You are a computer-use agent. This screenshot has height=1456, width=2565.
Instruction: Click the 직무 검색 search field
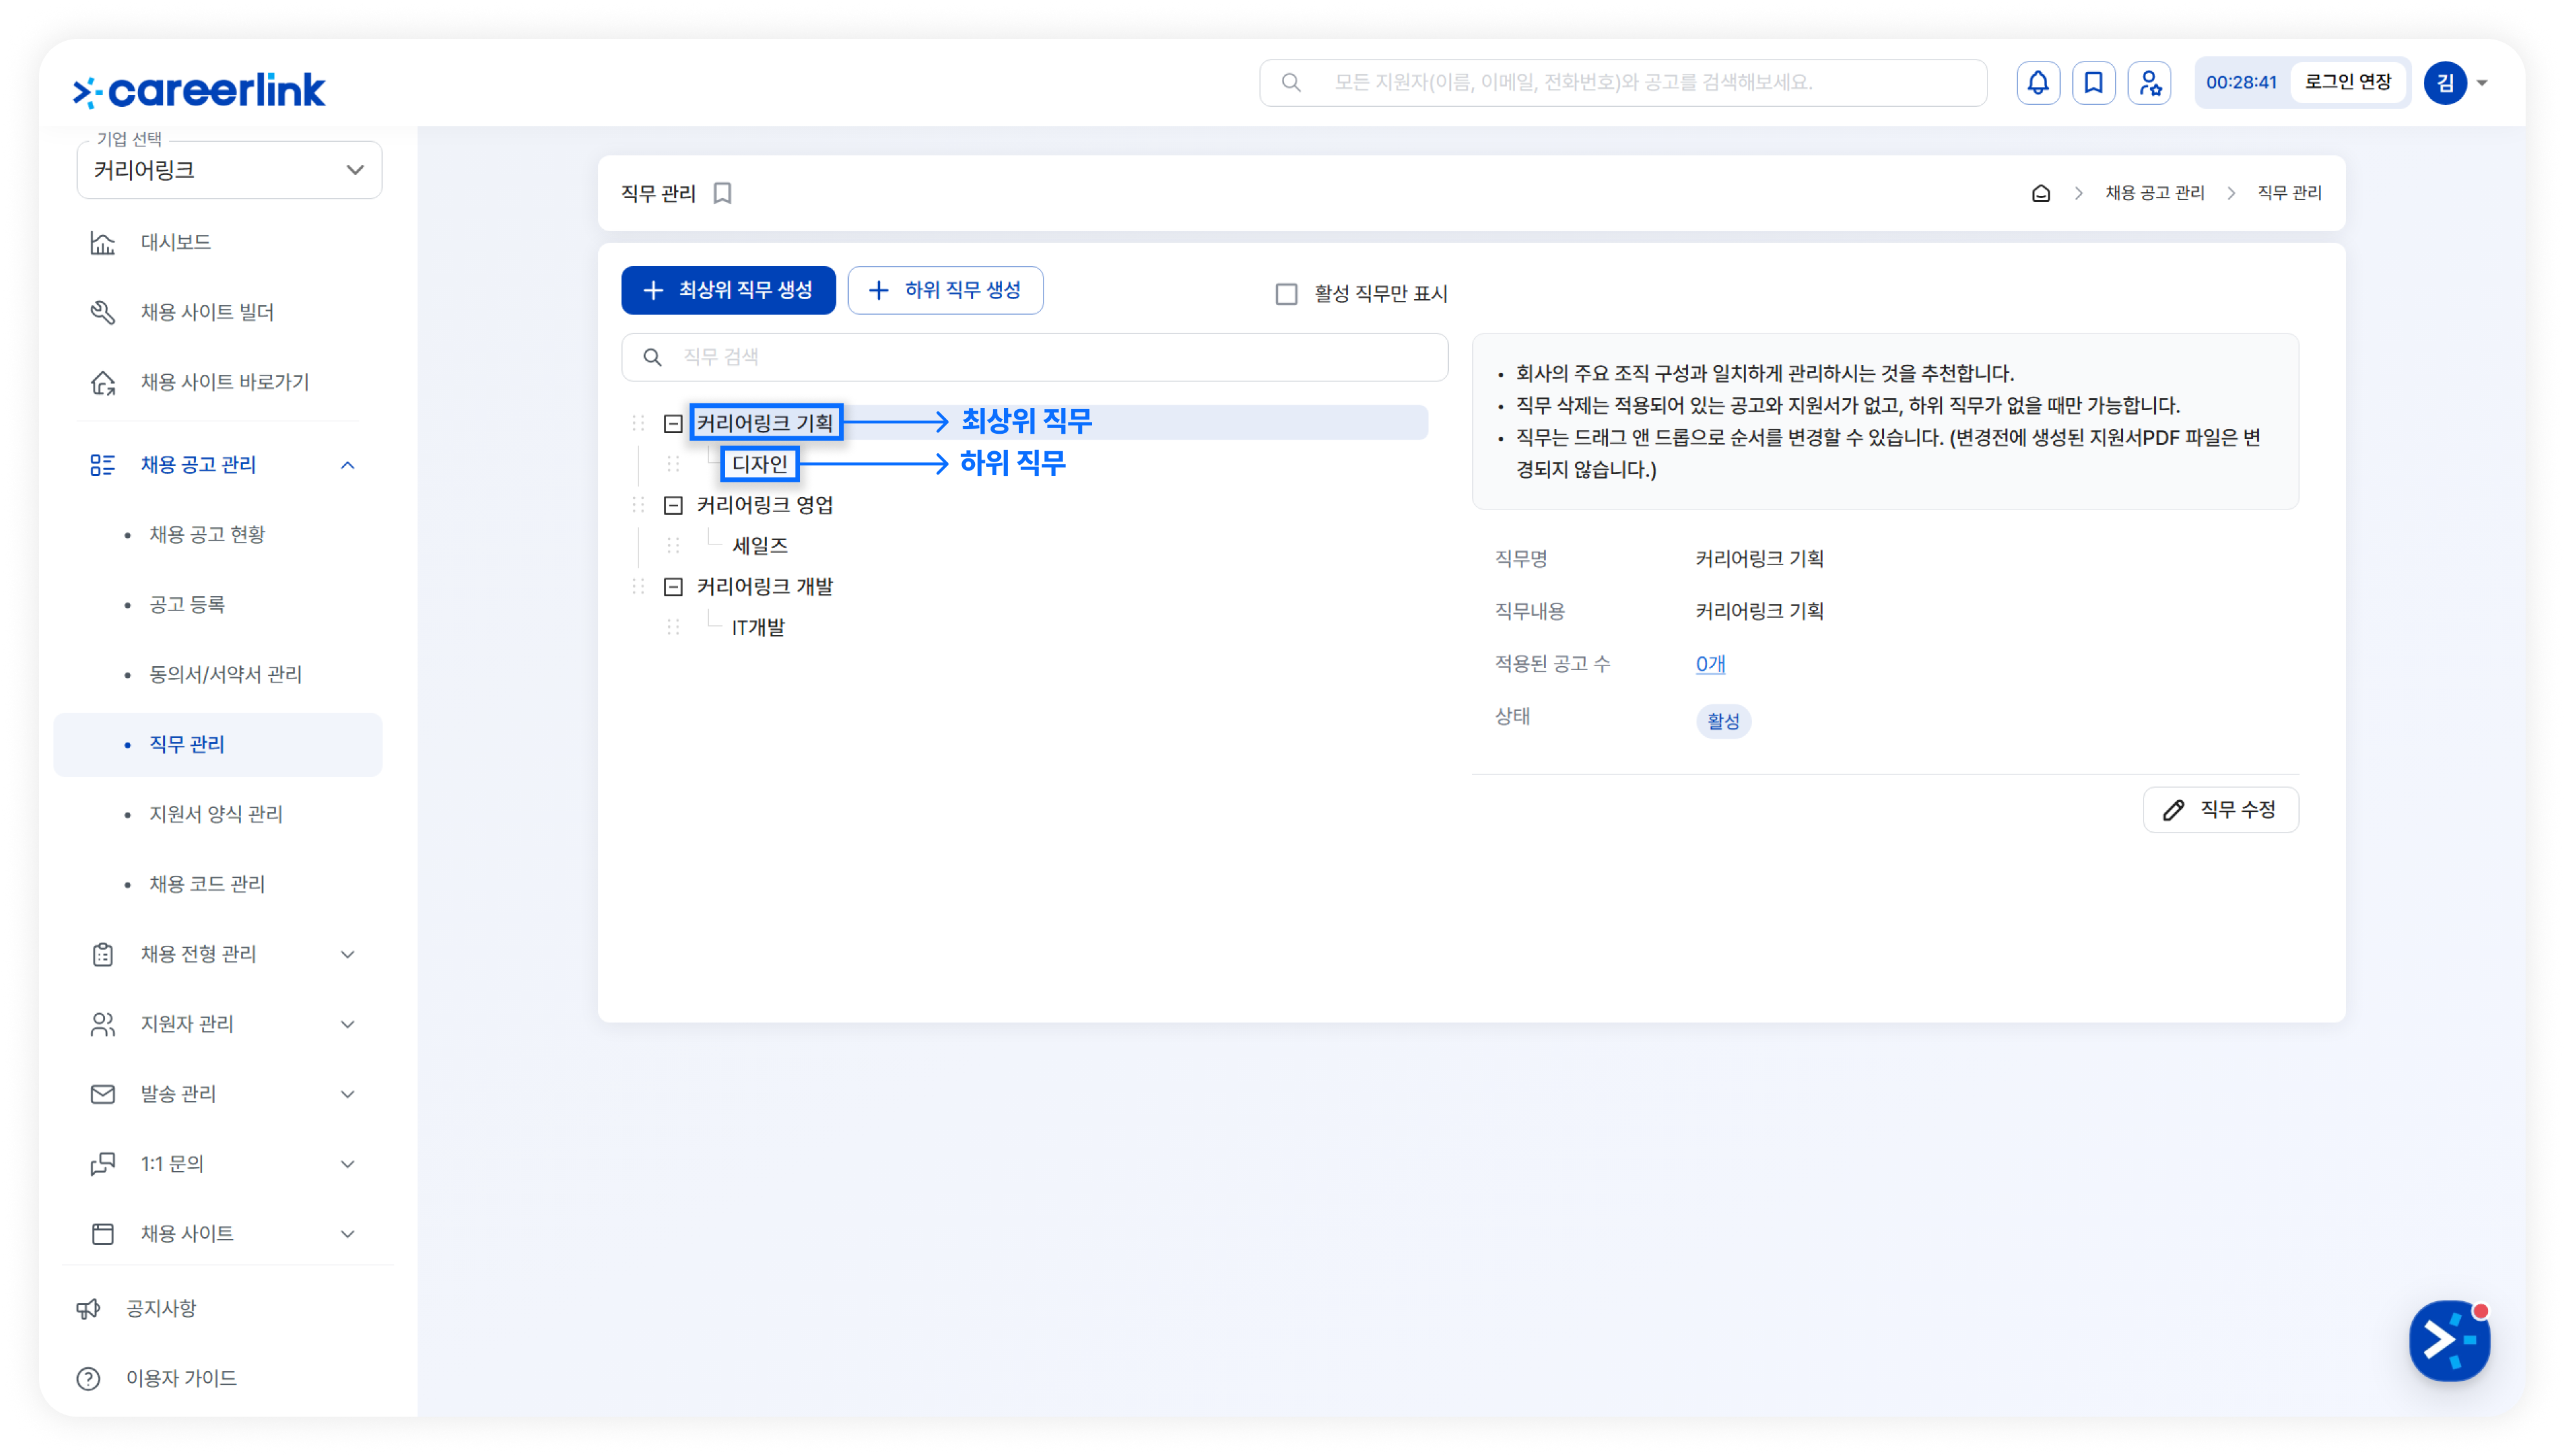coord(1034,358)
